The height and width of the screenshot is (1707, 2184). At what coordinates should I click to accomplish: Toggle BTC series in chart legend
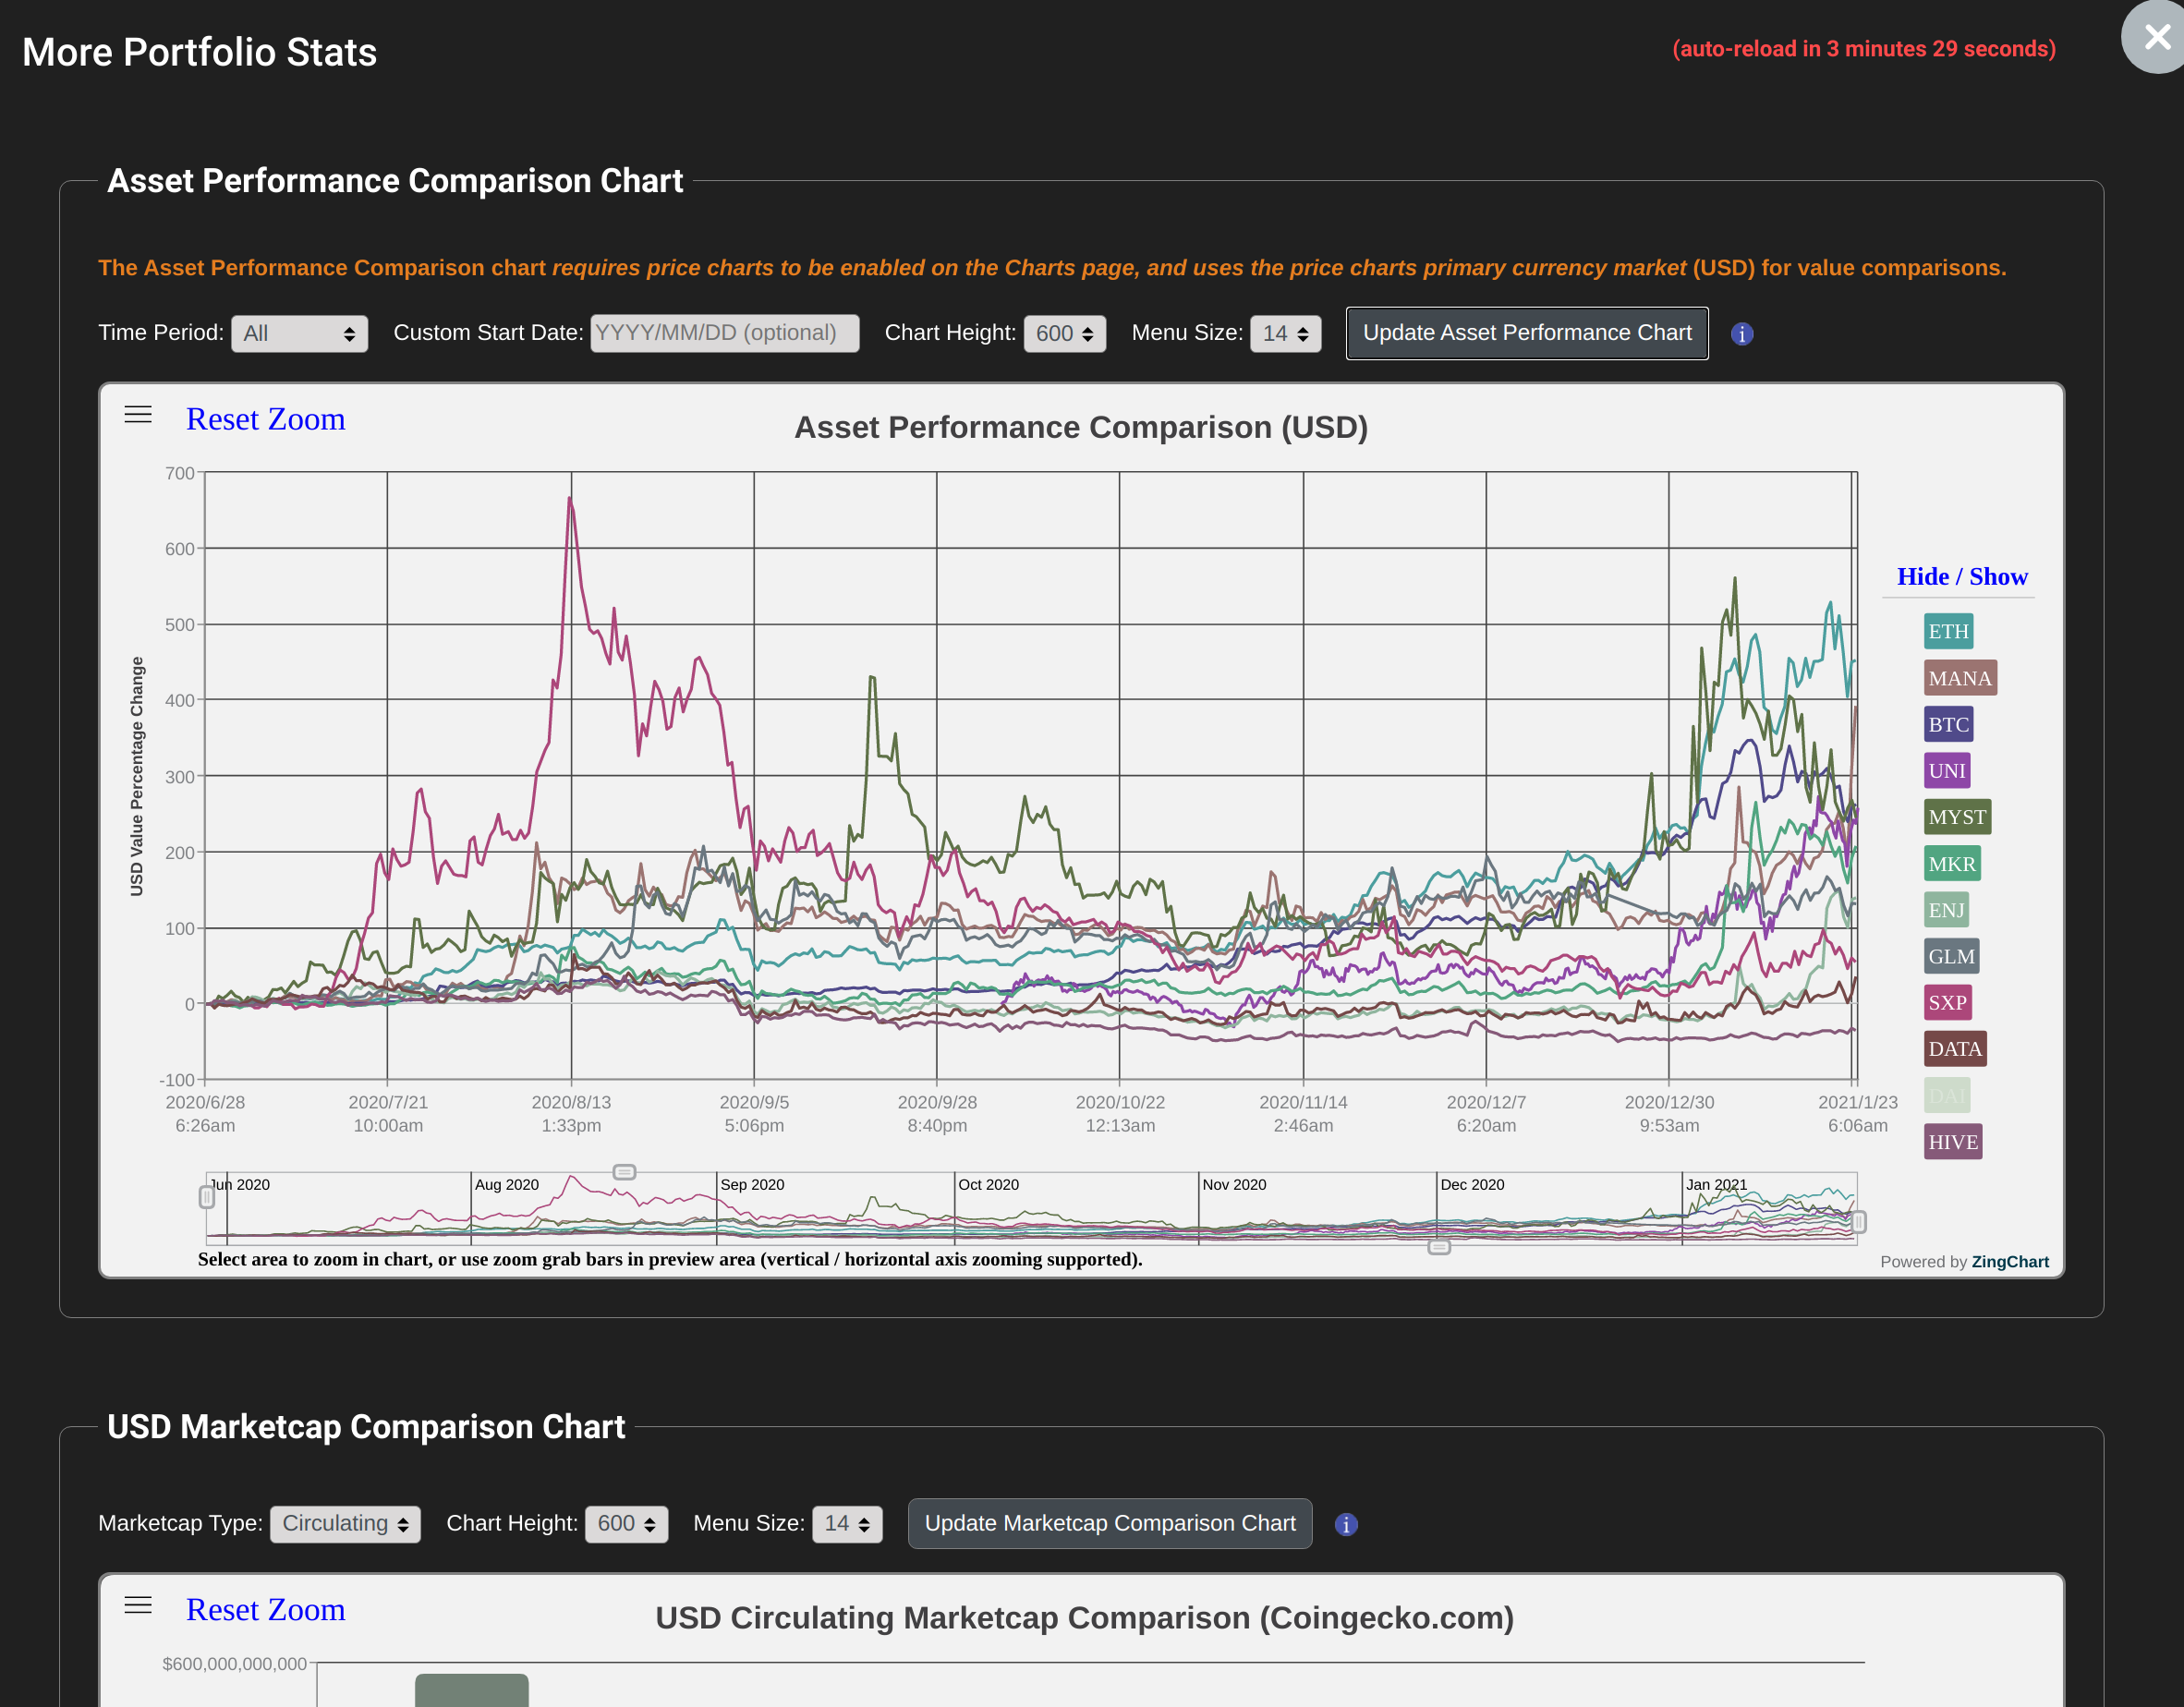(x=1948, y=724)
